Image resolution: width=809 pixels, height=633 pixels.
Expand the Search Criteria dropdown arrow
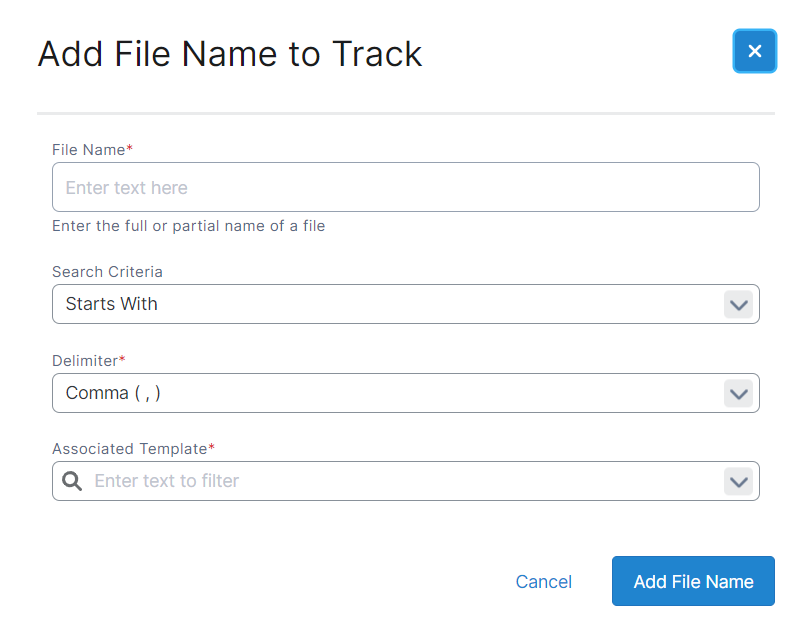[738, 305]
